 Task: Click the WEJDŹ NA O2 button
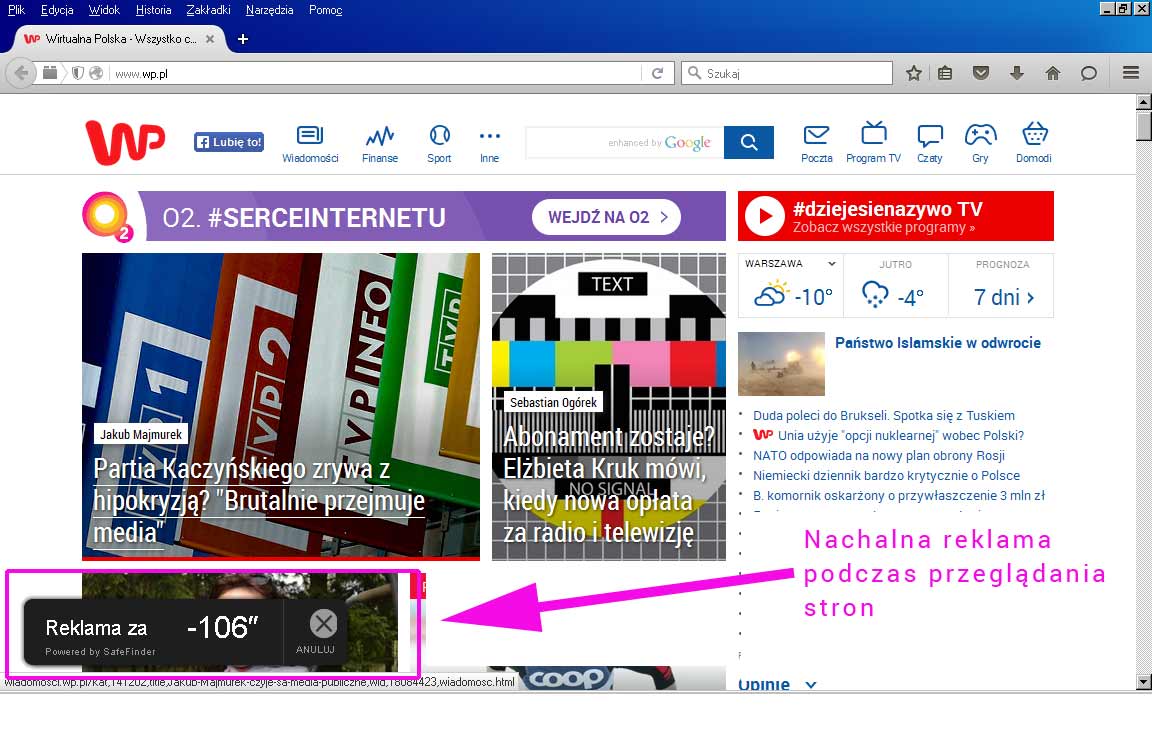(x=606, y=217)
